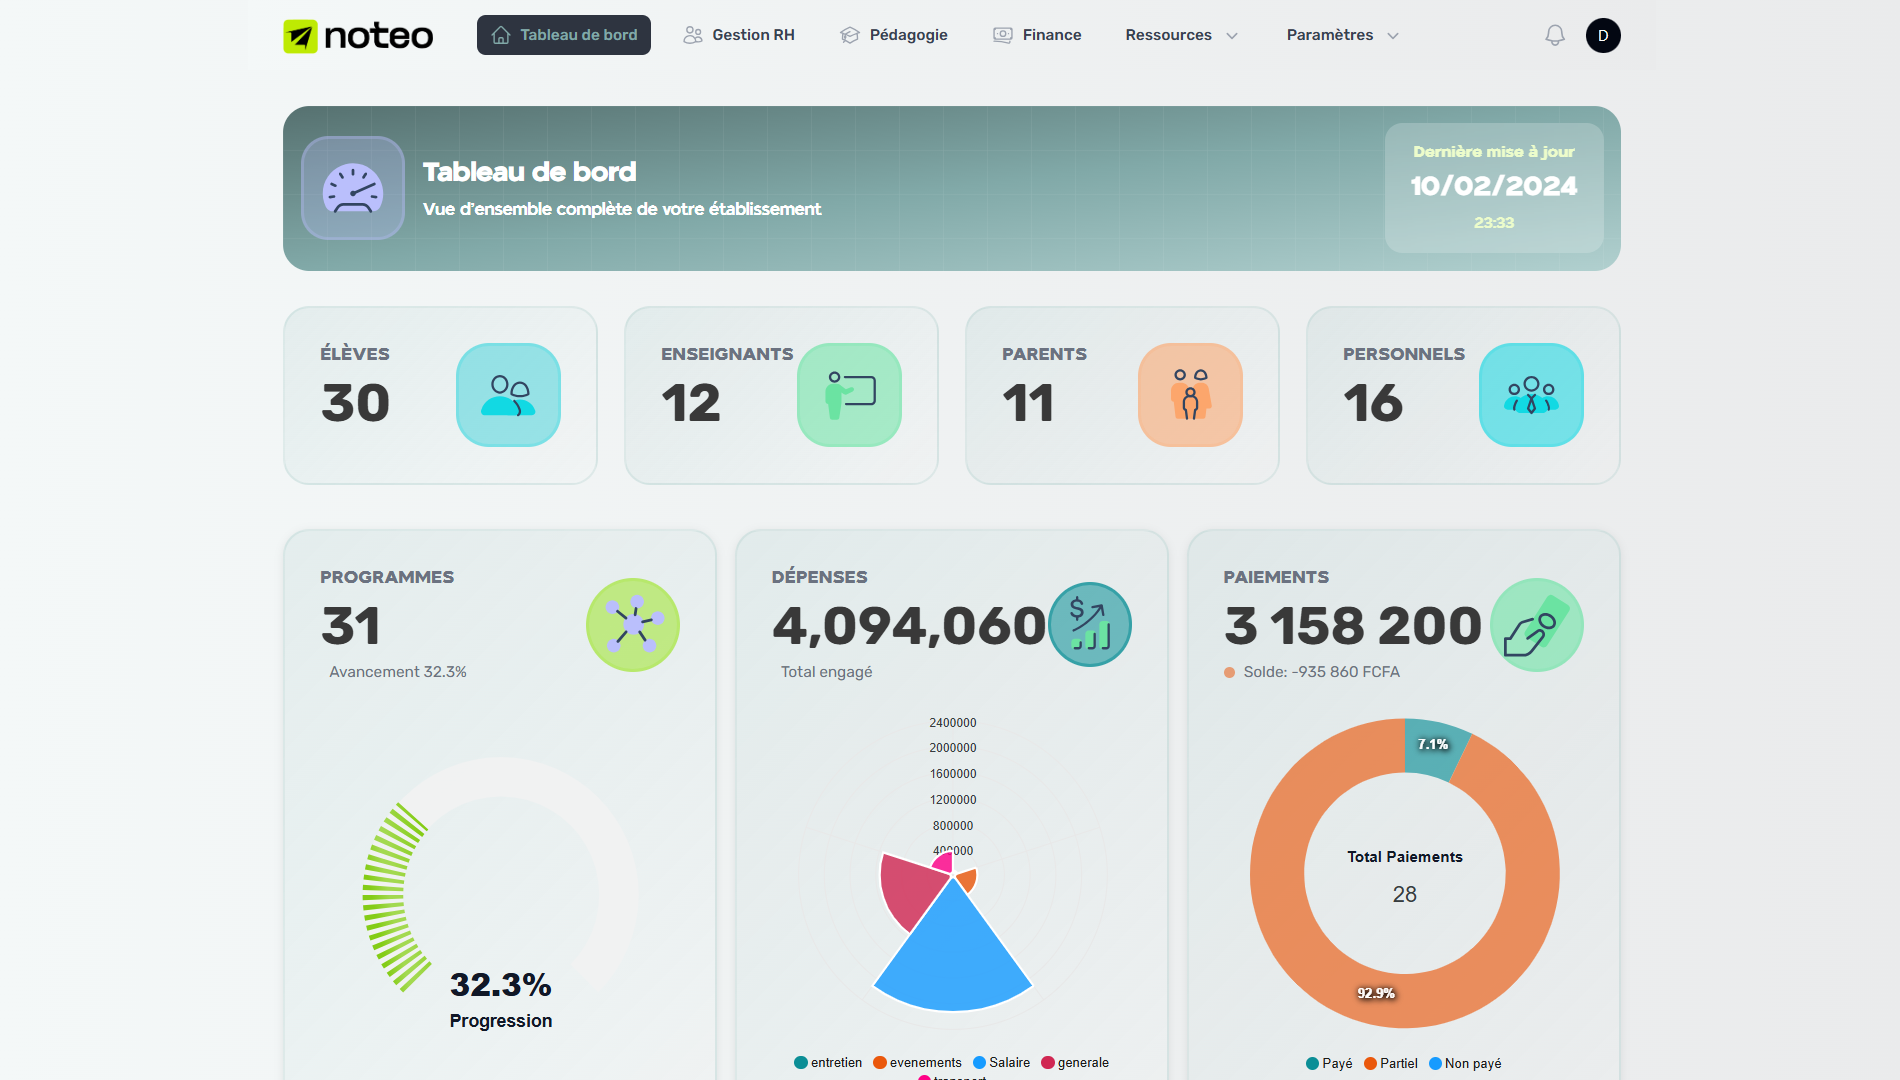This screenshot has height=1080, width=1900.
Task: Click the noteo logo icon
Action: tap(300, 36)
